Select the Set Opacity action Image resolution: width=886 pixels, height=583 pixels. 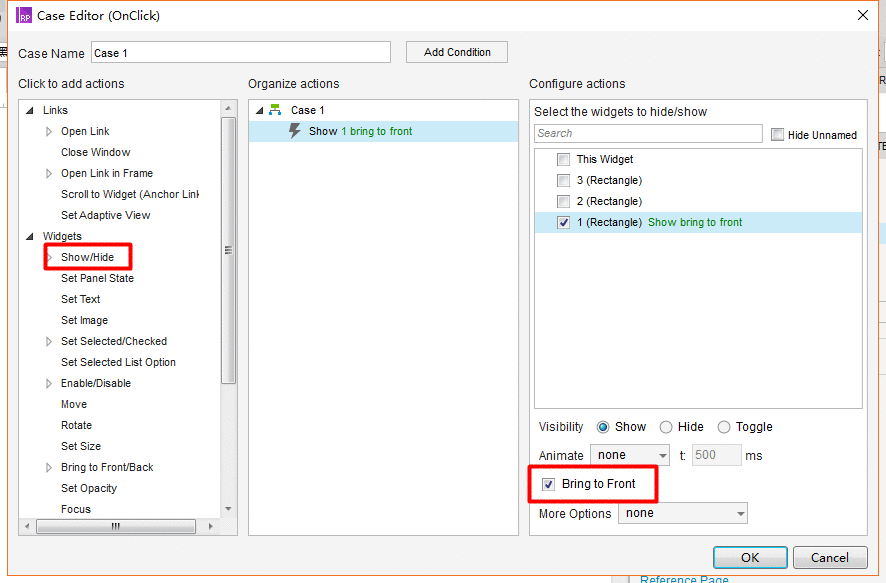pos(89,488)
